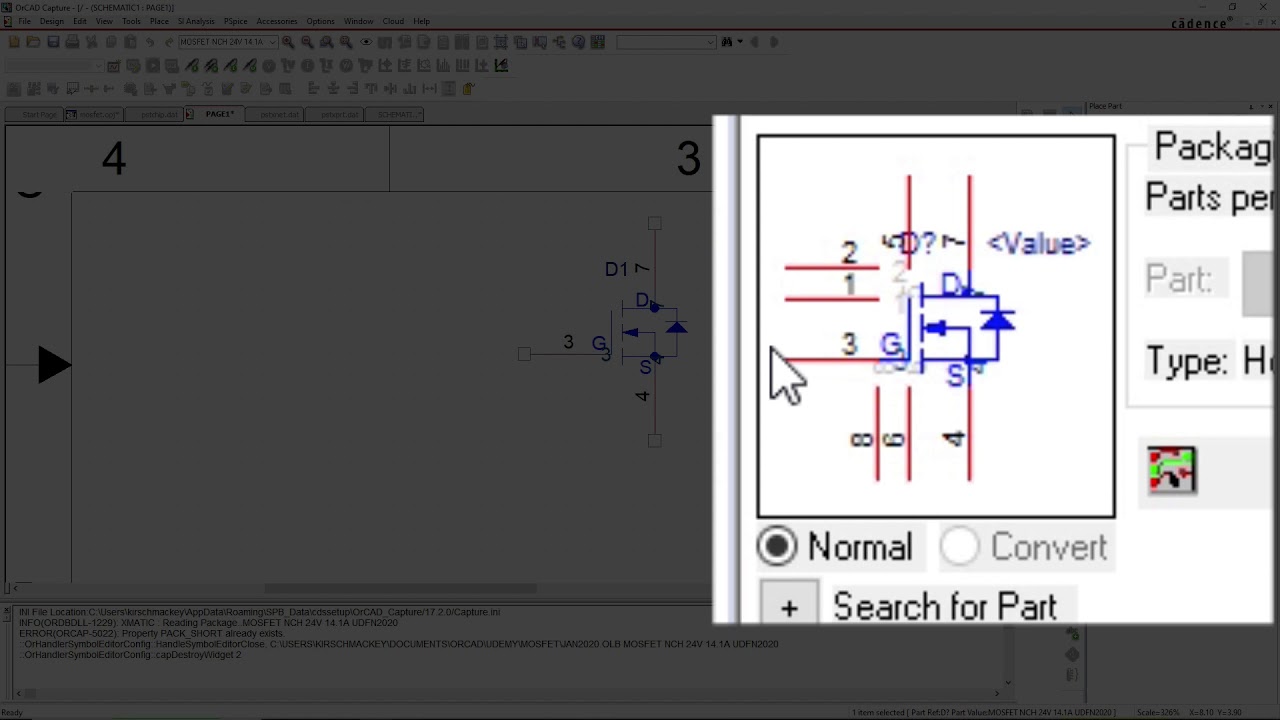Redo the last action
Image resolution: width=1280 pixels, height=720 pixels.
click(168, 42)
